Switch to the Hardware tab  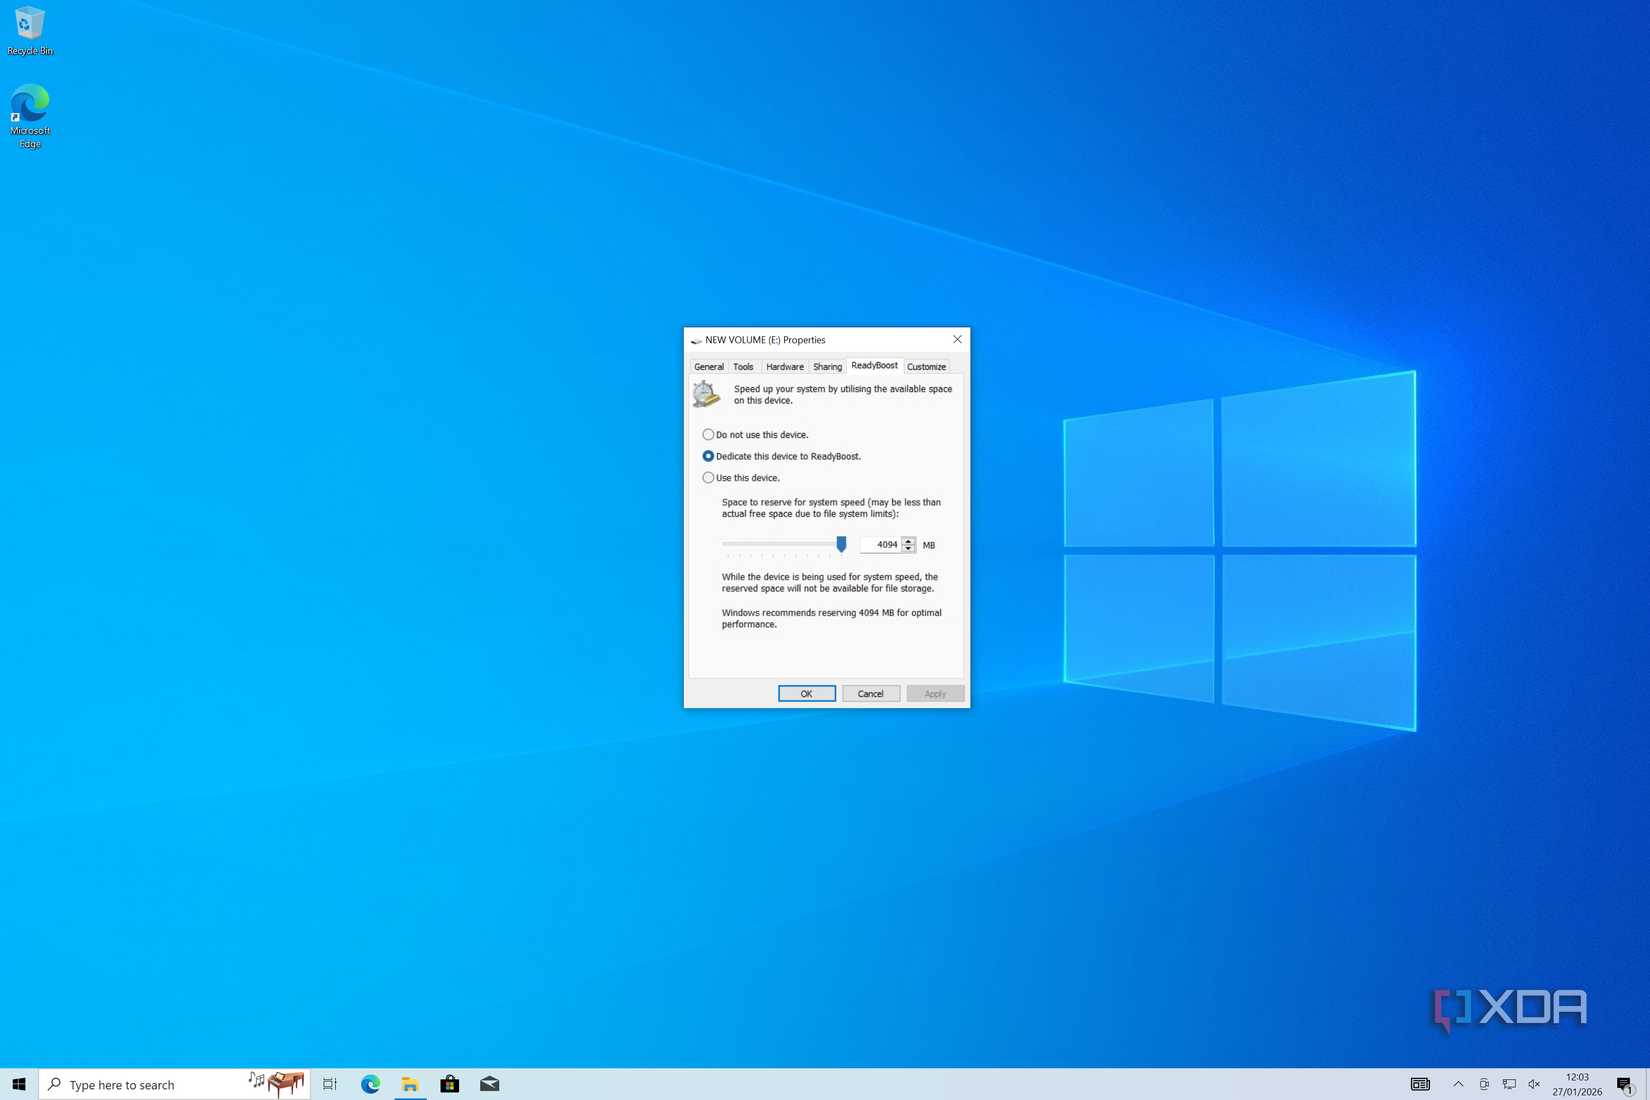point(784,367)
